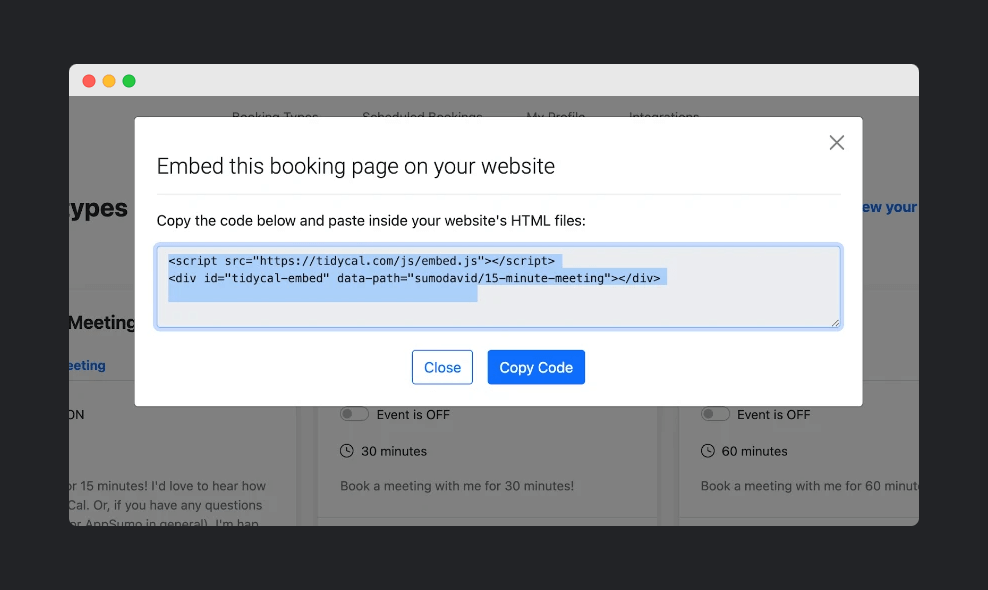This screenshot has height=590, width=988.
Task: Click the clock icon beside 30 minutes
Action: pos(347,451)
